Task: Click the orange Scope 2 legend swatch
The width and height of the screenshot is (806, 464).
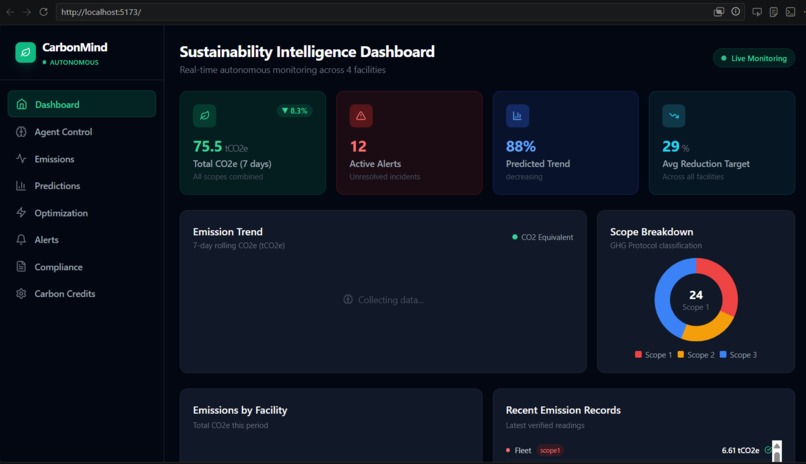Action: pos(681,355)
